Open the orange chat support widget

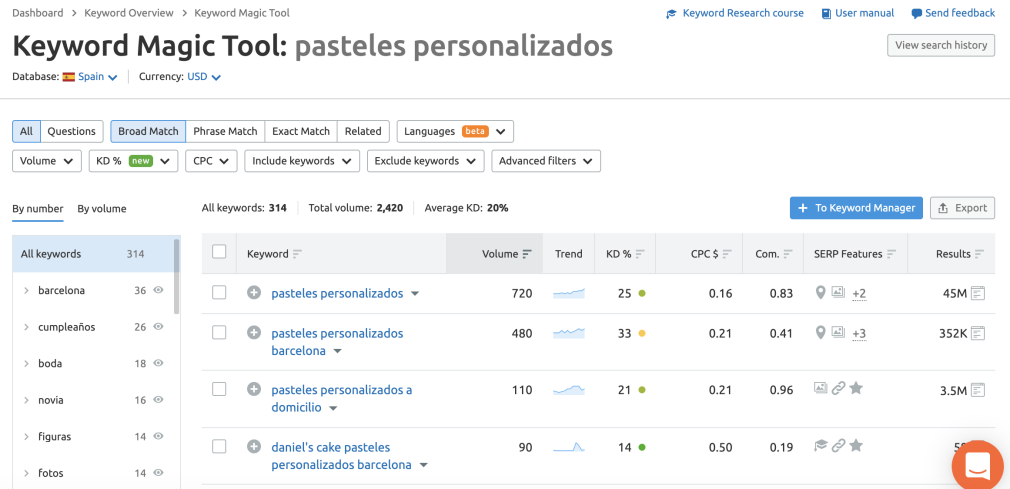[x=977, y=465]
